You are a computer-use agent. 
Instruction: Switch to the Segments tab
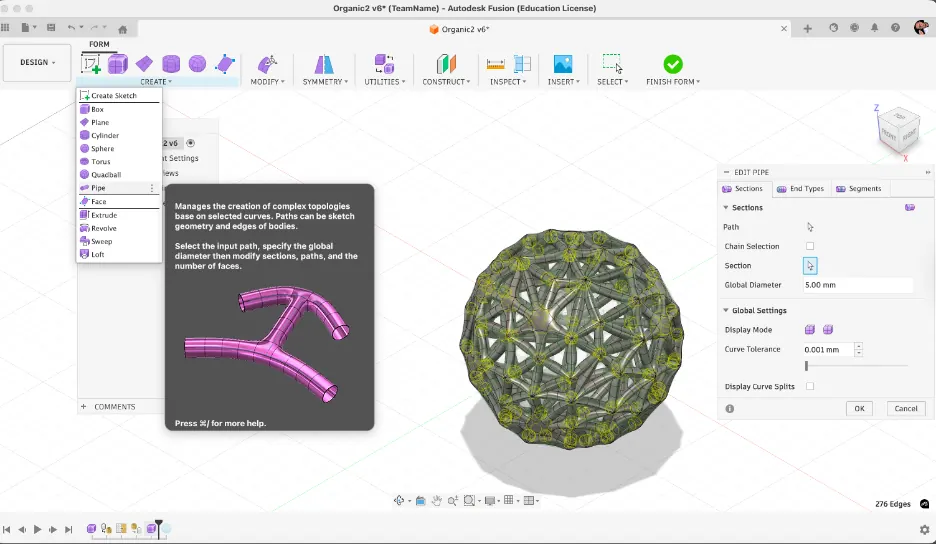coord(858,189)
